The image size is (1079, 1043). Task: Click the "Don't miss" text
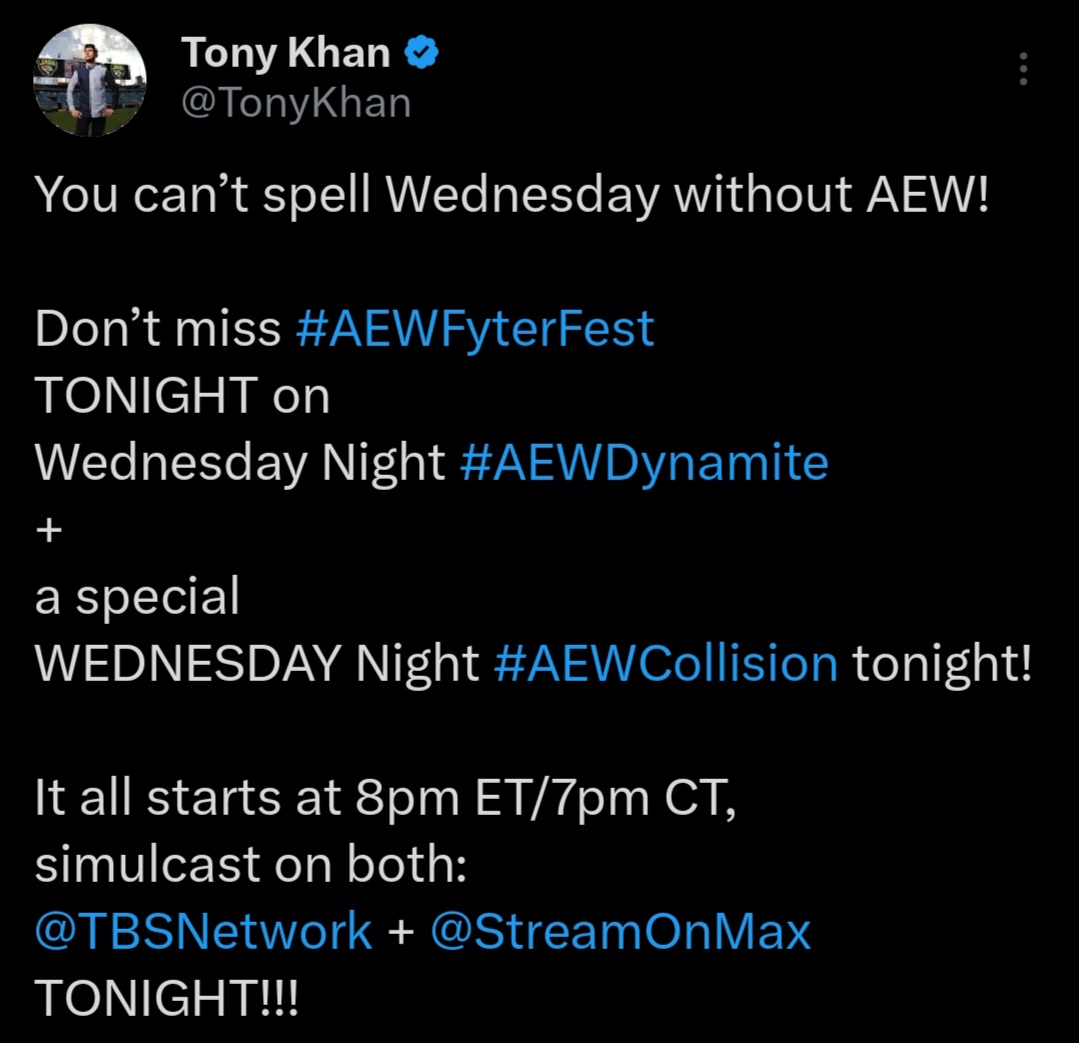[x=158, y=329]
